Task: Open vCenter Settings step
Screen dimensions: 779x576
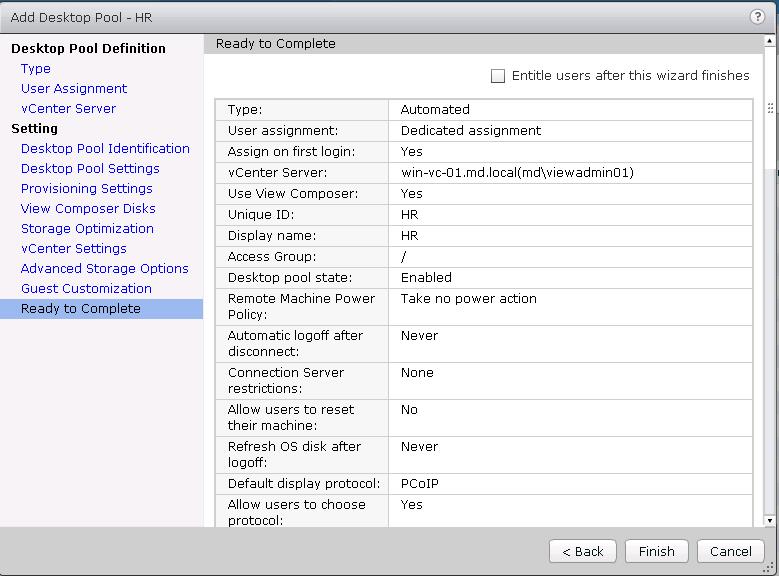Action: coord(74,249)
